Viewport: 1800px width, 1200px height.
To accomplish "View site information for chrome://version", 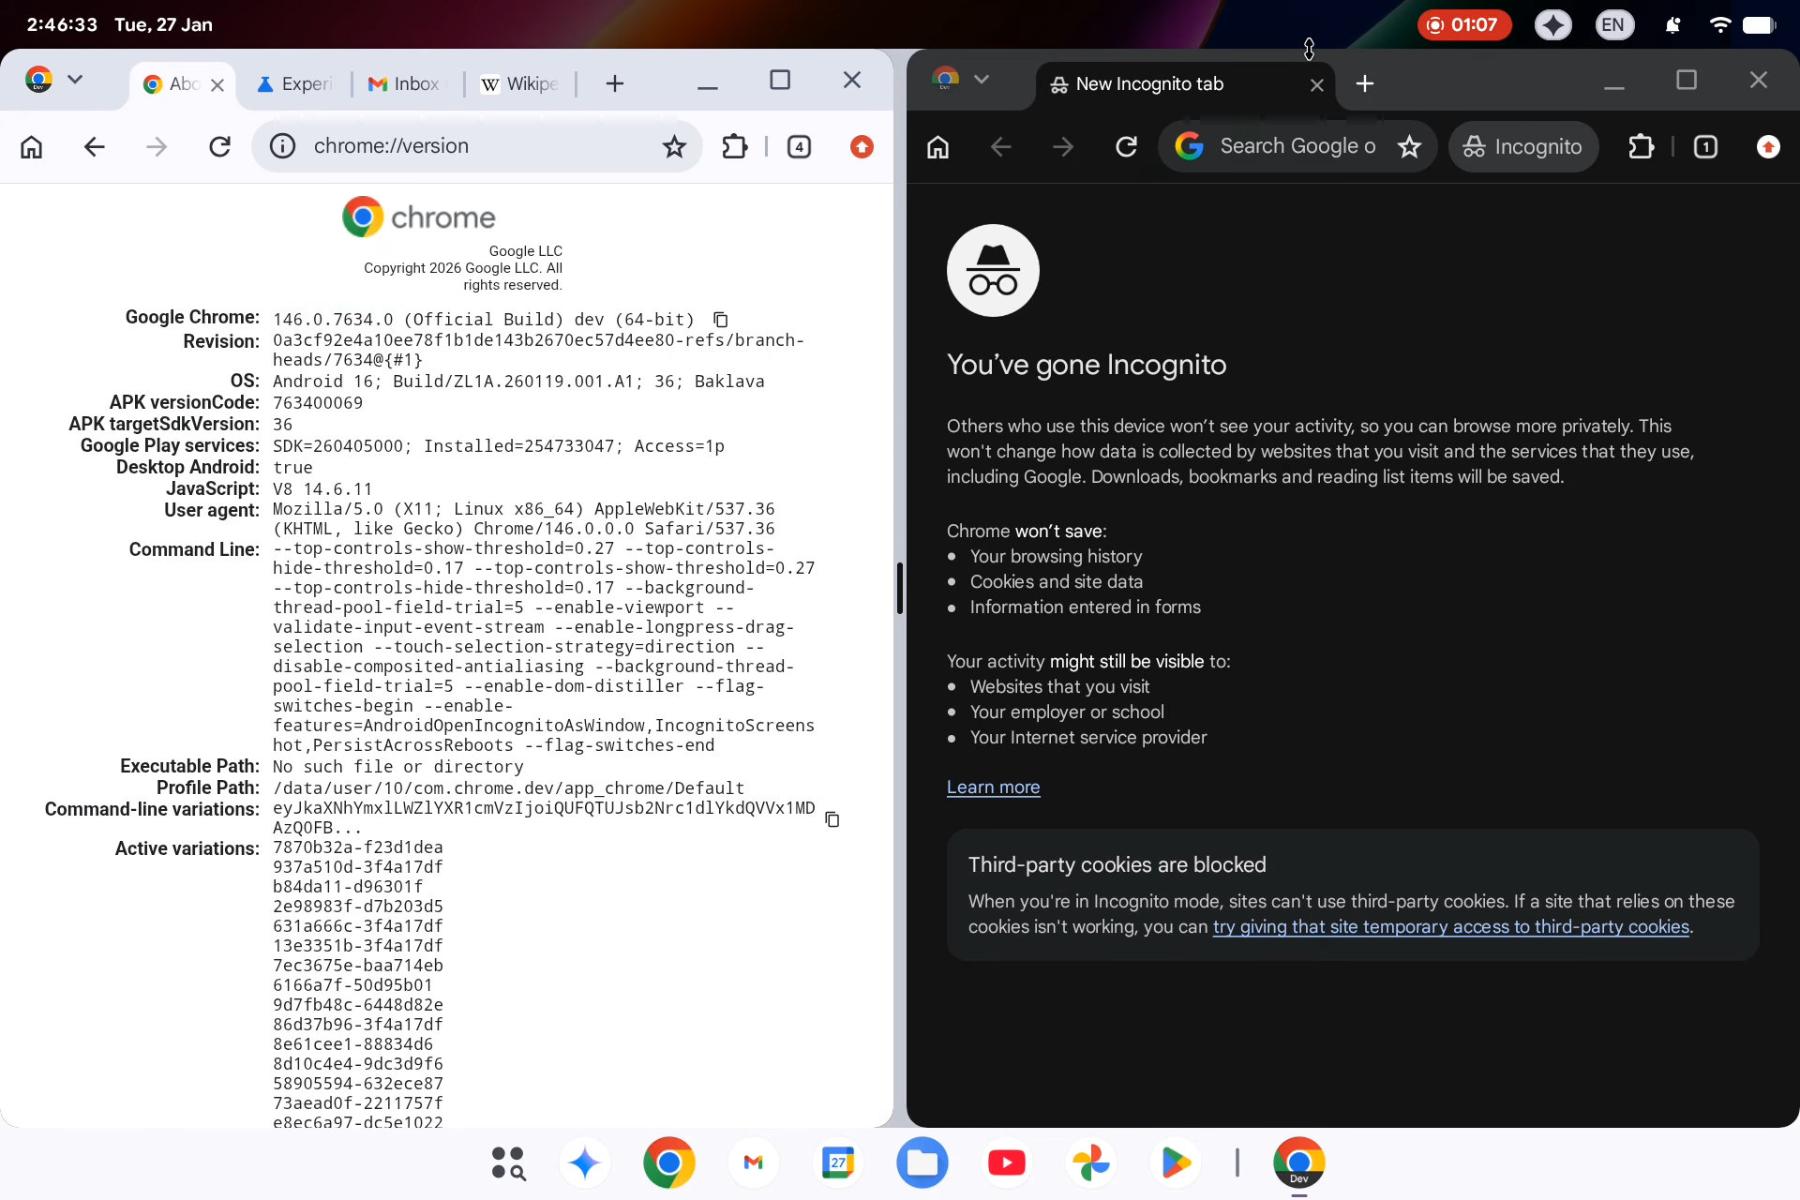I will 283,147.
